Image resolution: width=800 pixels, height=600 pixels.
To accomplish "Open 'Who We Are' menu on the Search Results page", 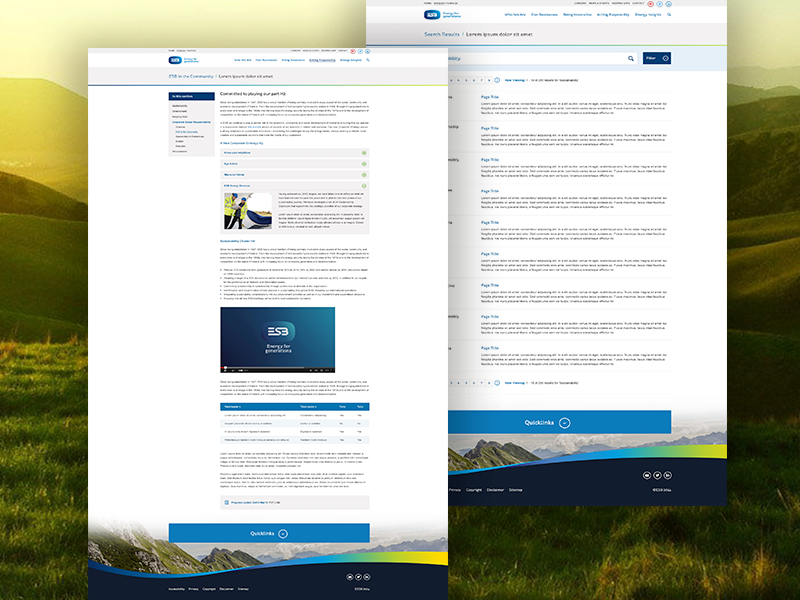I will pos(515,15).
